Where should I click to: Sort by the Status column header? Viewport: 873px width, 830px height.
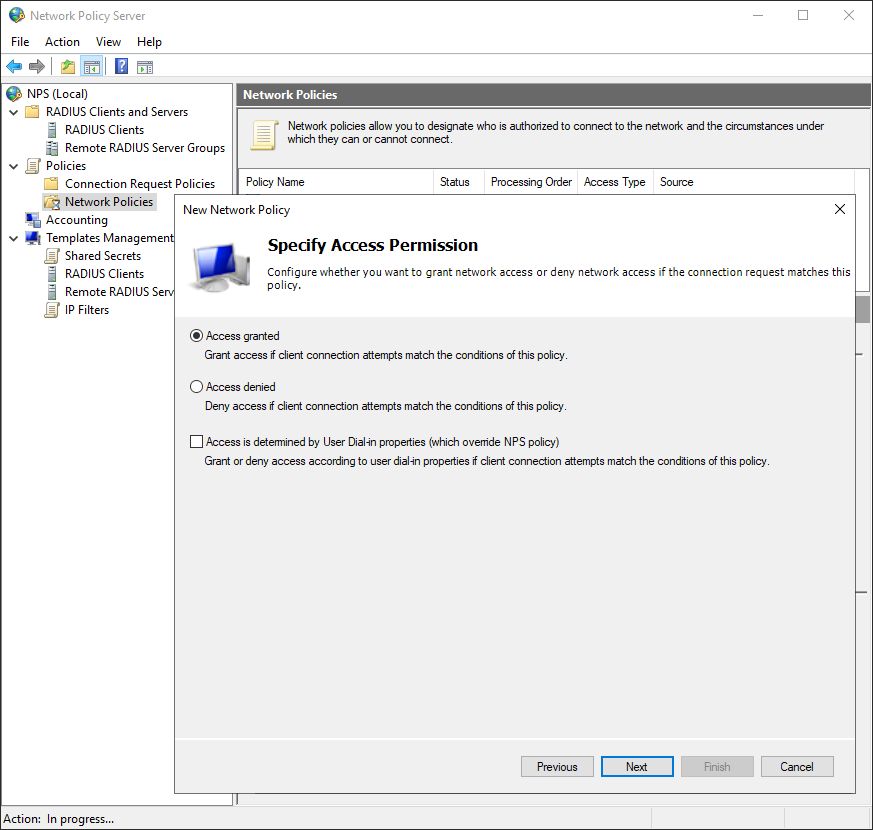tap(459, 182)
